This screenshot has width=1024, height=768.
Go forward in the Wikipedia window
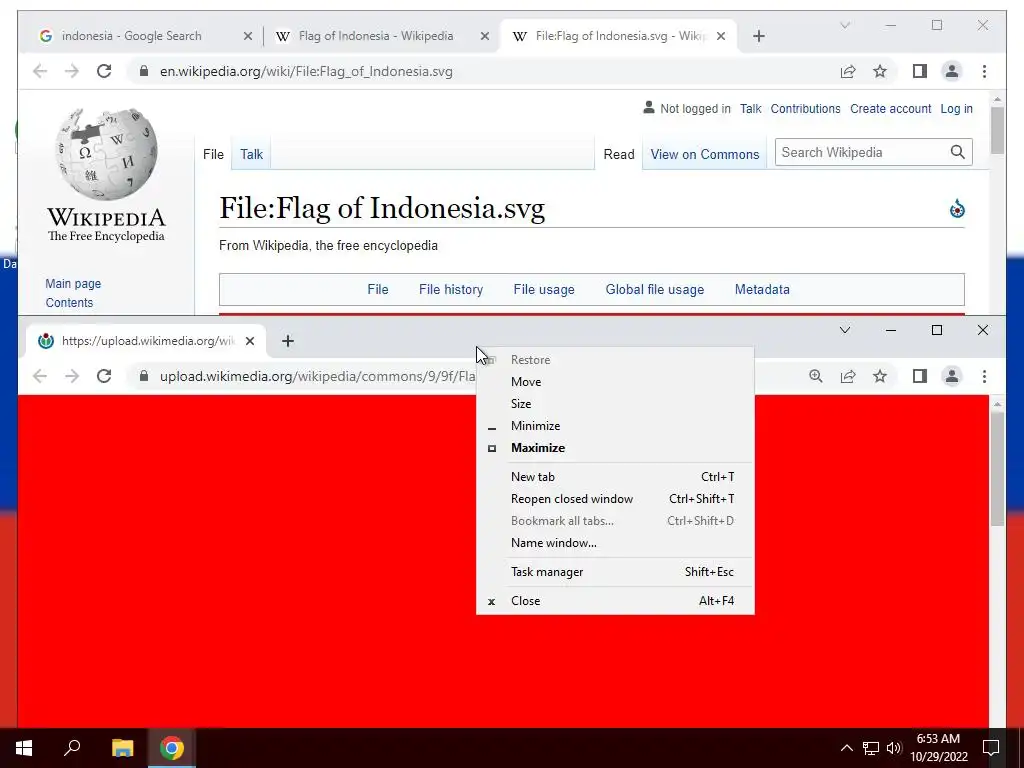point(72,71)
